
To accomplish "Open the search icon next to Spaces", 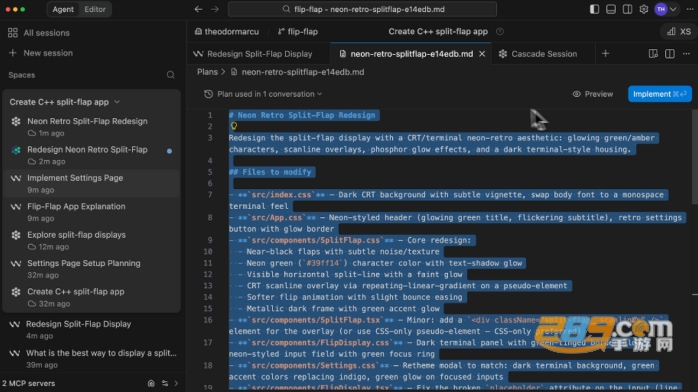I will point(170,75).
